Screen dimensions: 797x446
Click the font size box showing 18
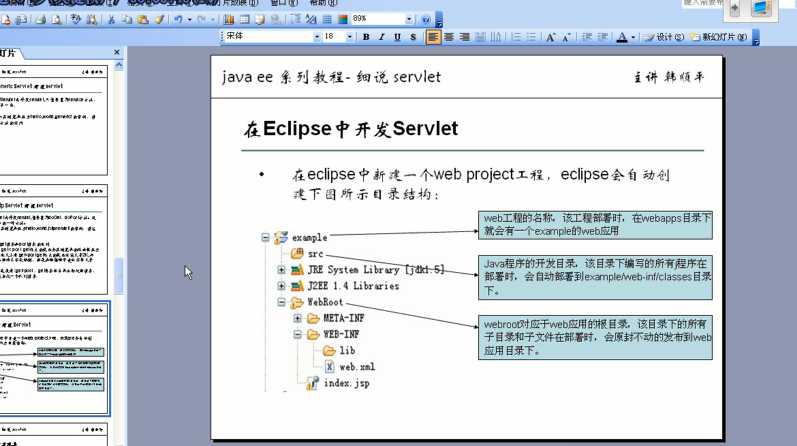tap(333, 37)
